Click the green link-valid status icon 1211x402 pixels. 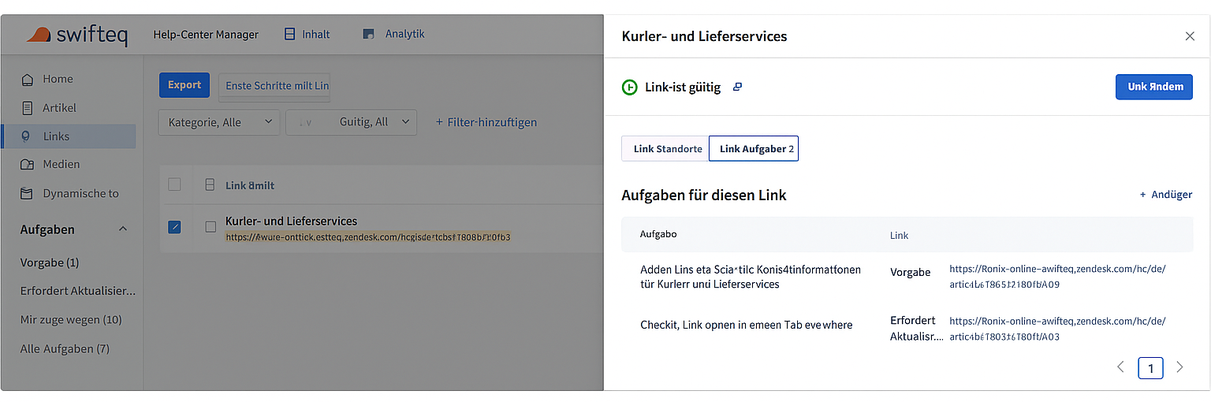click(629, 87)
